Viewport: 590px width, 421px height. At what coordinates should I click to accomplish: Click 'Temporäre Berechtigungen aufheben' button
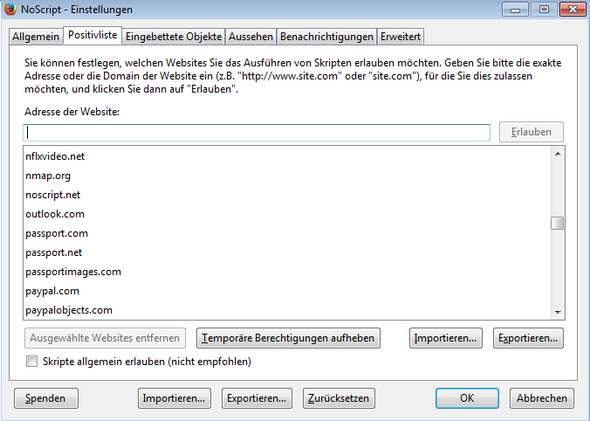click(288, 338)
